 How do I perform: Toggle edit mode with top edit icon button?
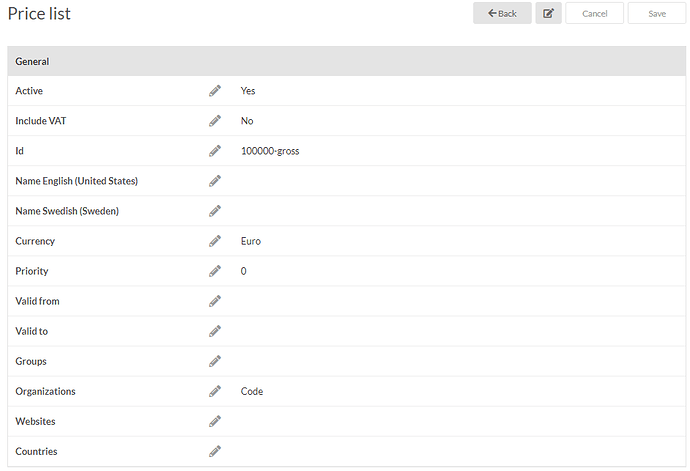[548, 13]
